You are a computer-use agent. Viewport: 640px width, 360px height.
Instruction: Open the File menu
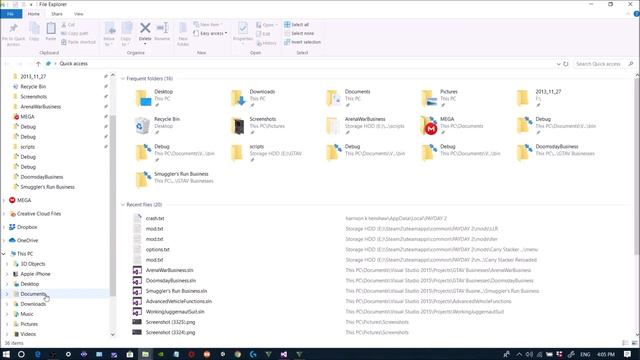[11, 14]
